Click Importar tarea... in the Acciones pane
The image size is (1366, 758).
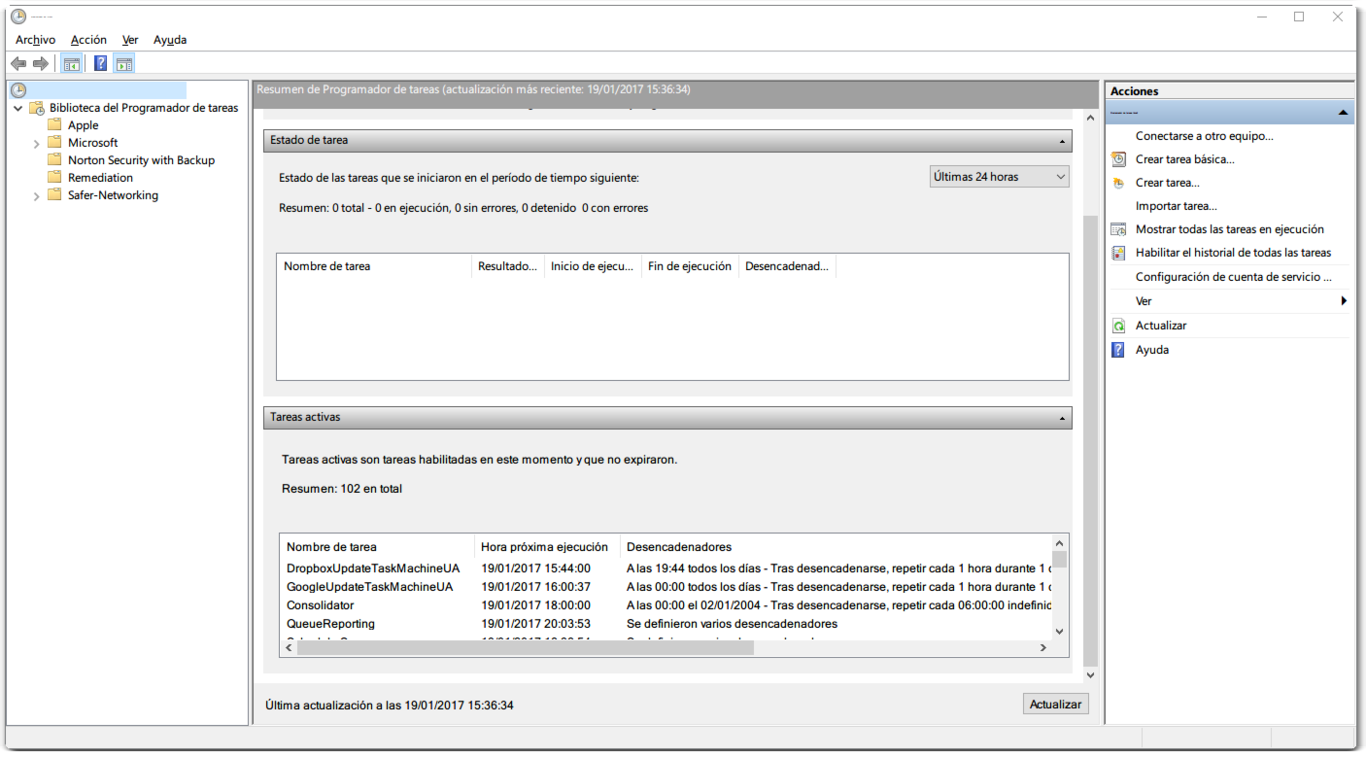tap(1176, 206)
